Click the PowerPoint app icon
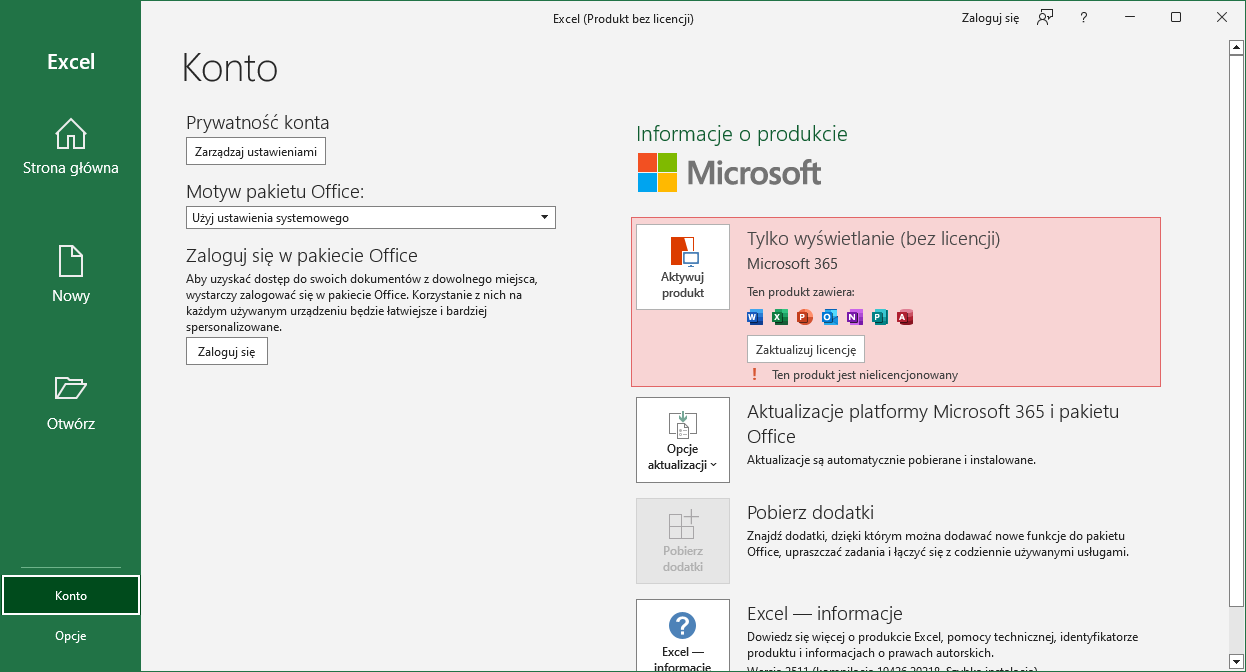 (x=805, y=317)
